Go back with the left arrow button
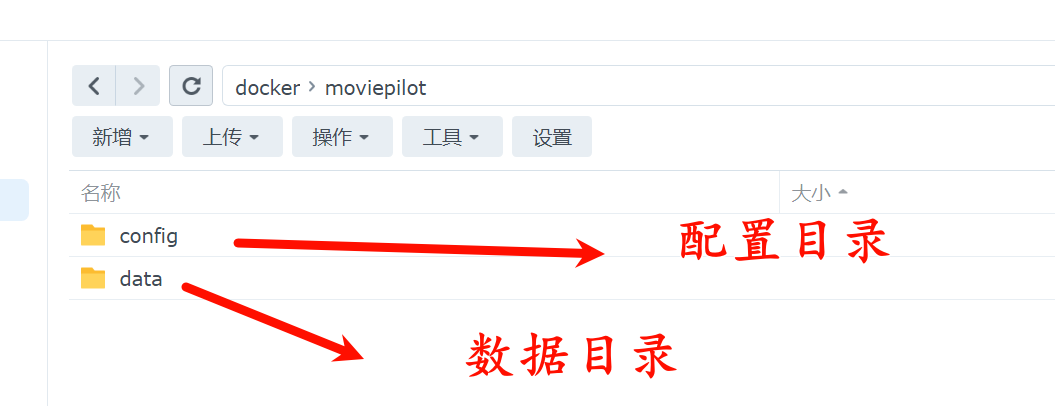Screen dimensions: 1055x406 point(94,86)
